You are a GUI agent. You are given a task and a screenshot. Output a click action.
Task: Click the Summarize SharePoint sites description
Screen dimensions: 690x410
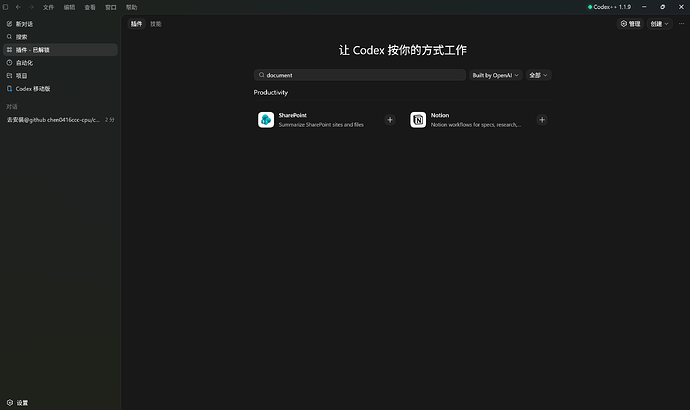(321, 125)
